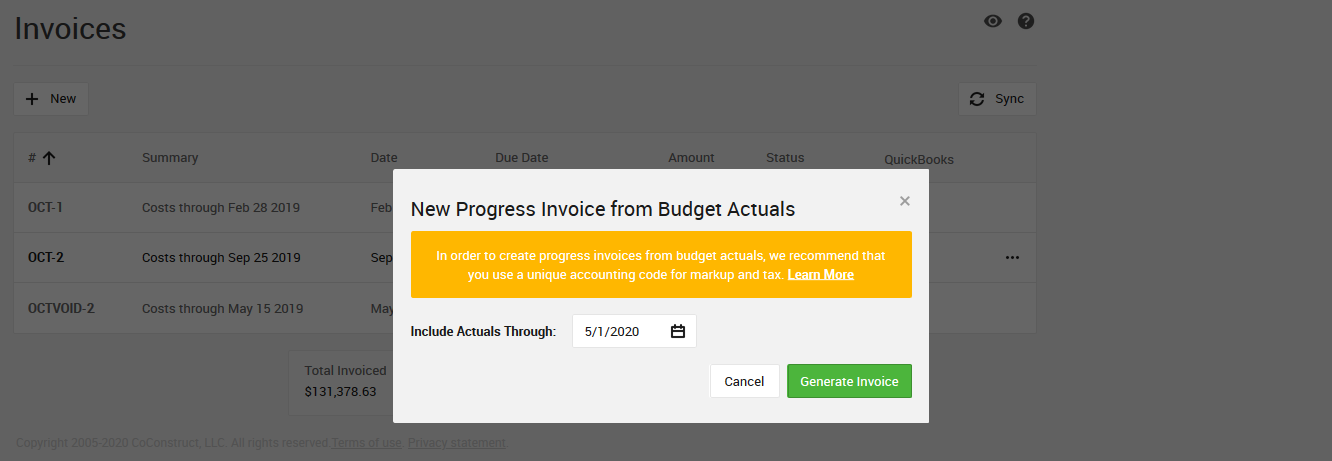Open the help question mark icon
Image resolution: width=1332 pixels, height=461 pixels.
tap(1026, 21)
